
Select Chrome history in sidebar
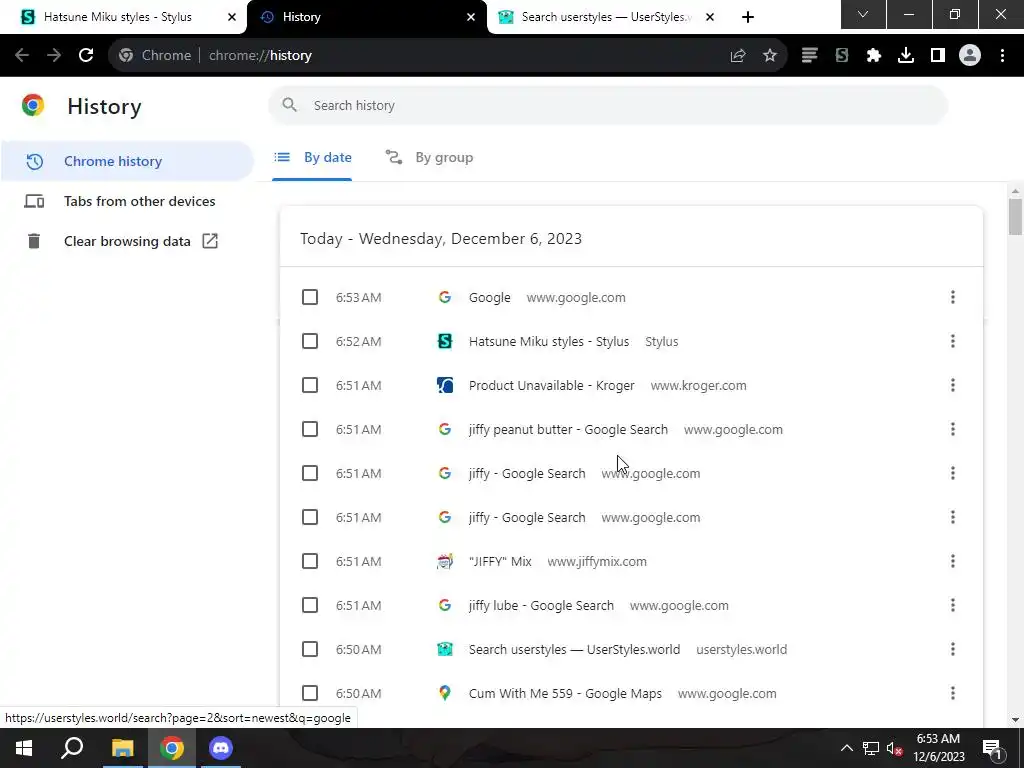pos(127,161)
